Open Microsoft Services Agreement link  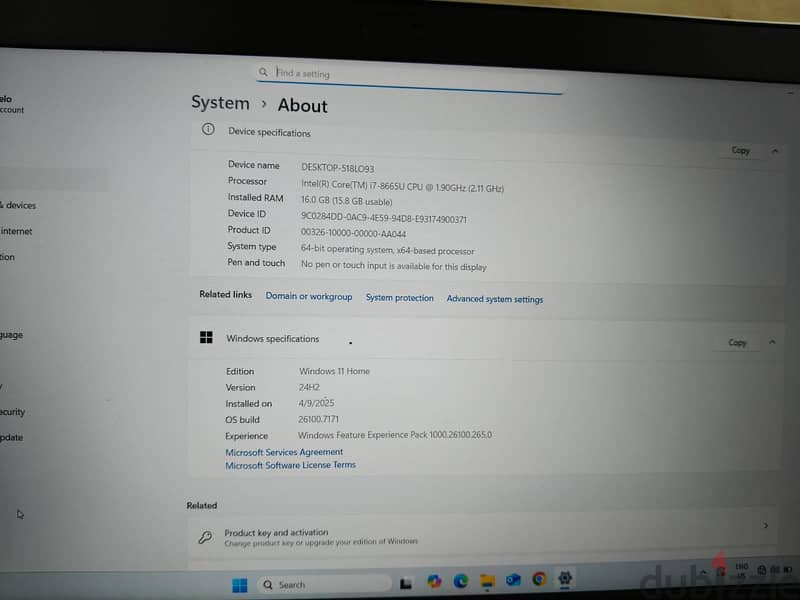[x=284, y=452]
